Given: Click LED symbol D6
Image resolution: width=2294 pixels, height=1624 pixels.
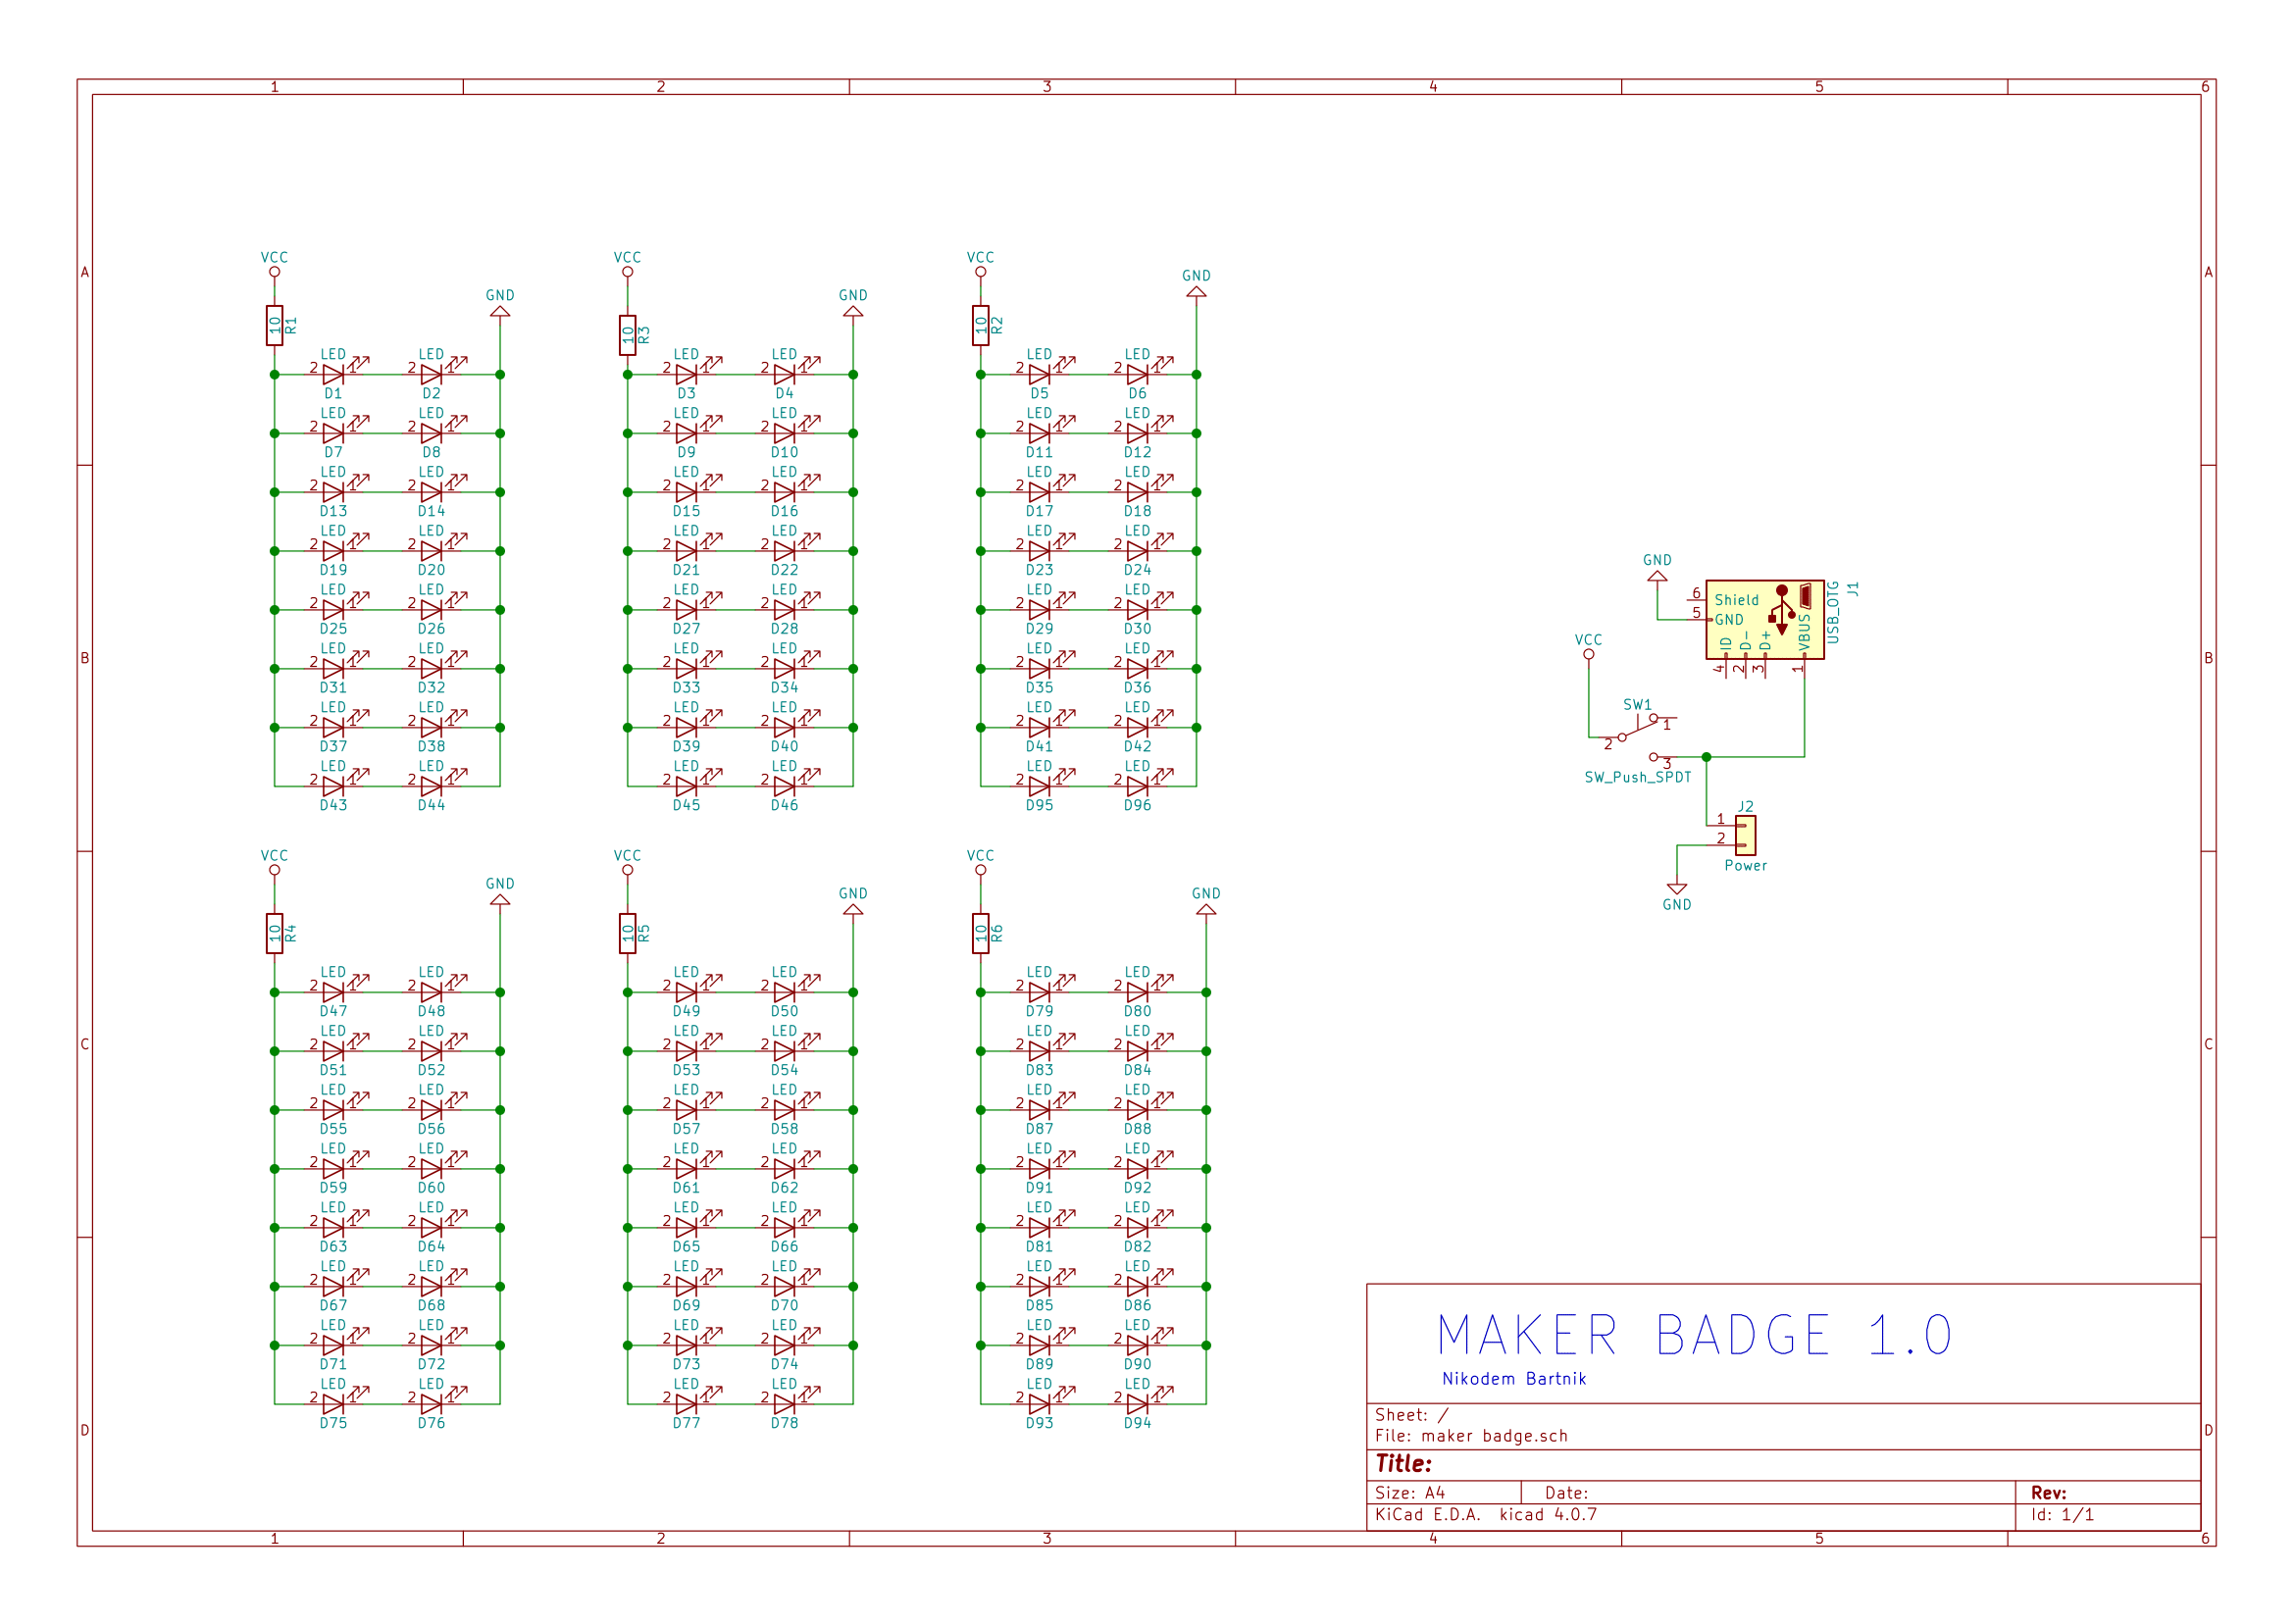Looking at the screenshot, I should tap(1139, 374).
